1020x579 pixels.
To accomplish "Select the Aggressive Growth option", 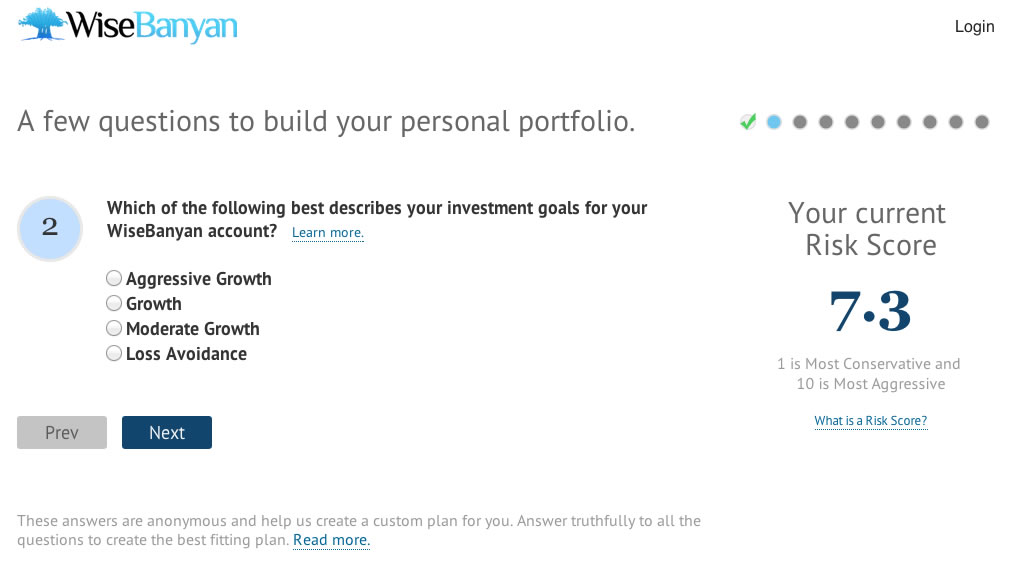I will point(114,278).
